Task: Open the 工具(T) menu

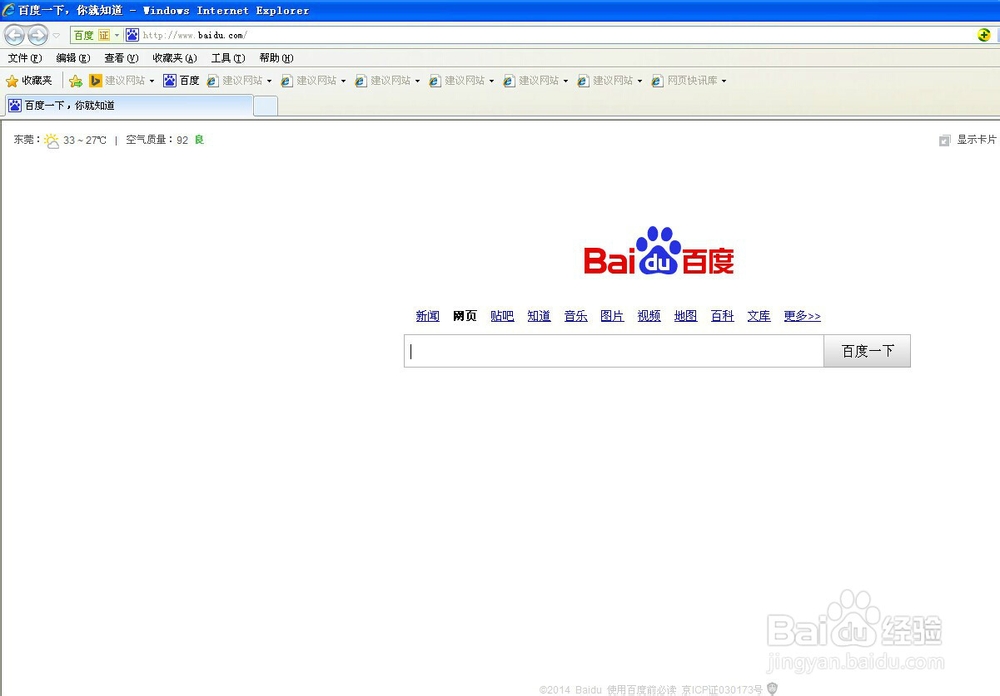Action: click(x=228, y=58)
